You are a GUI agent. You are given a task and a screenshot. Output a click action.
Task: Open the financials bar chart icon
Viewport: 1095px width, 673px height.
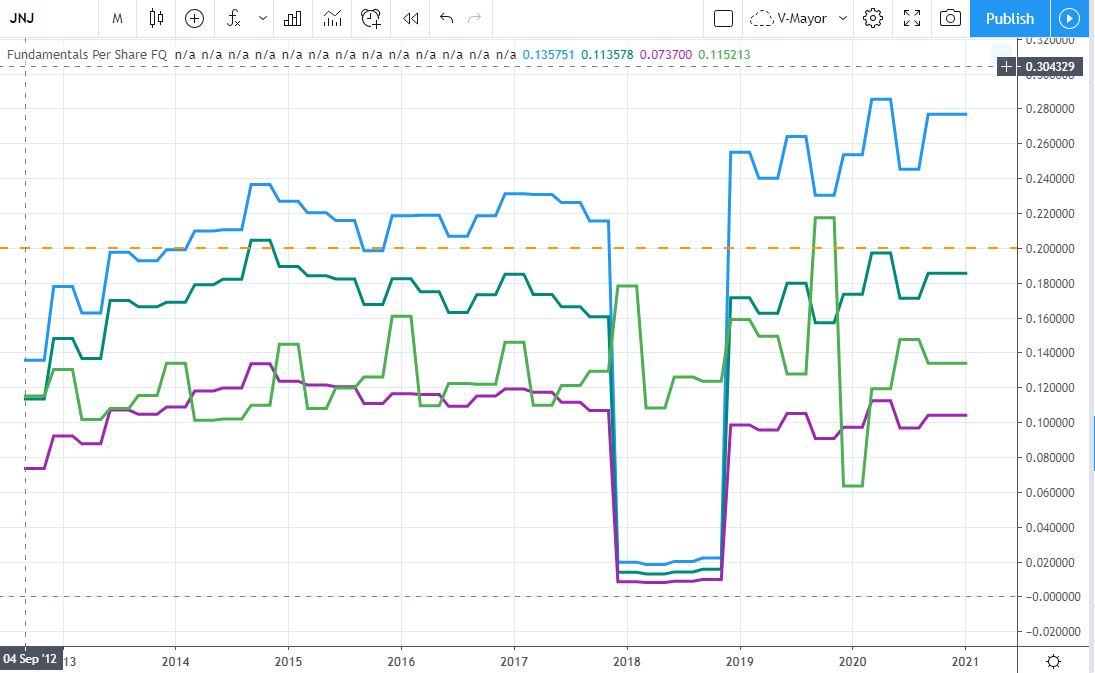point(293,18)
